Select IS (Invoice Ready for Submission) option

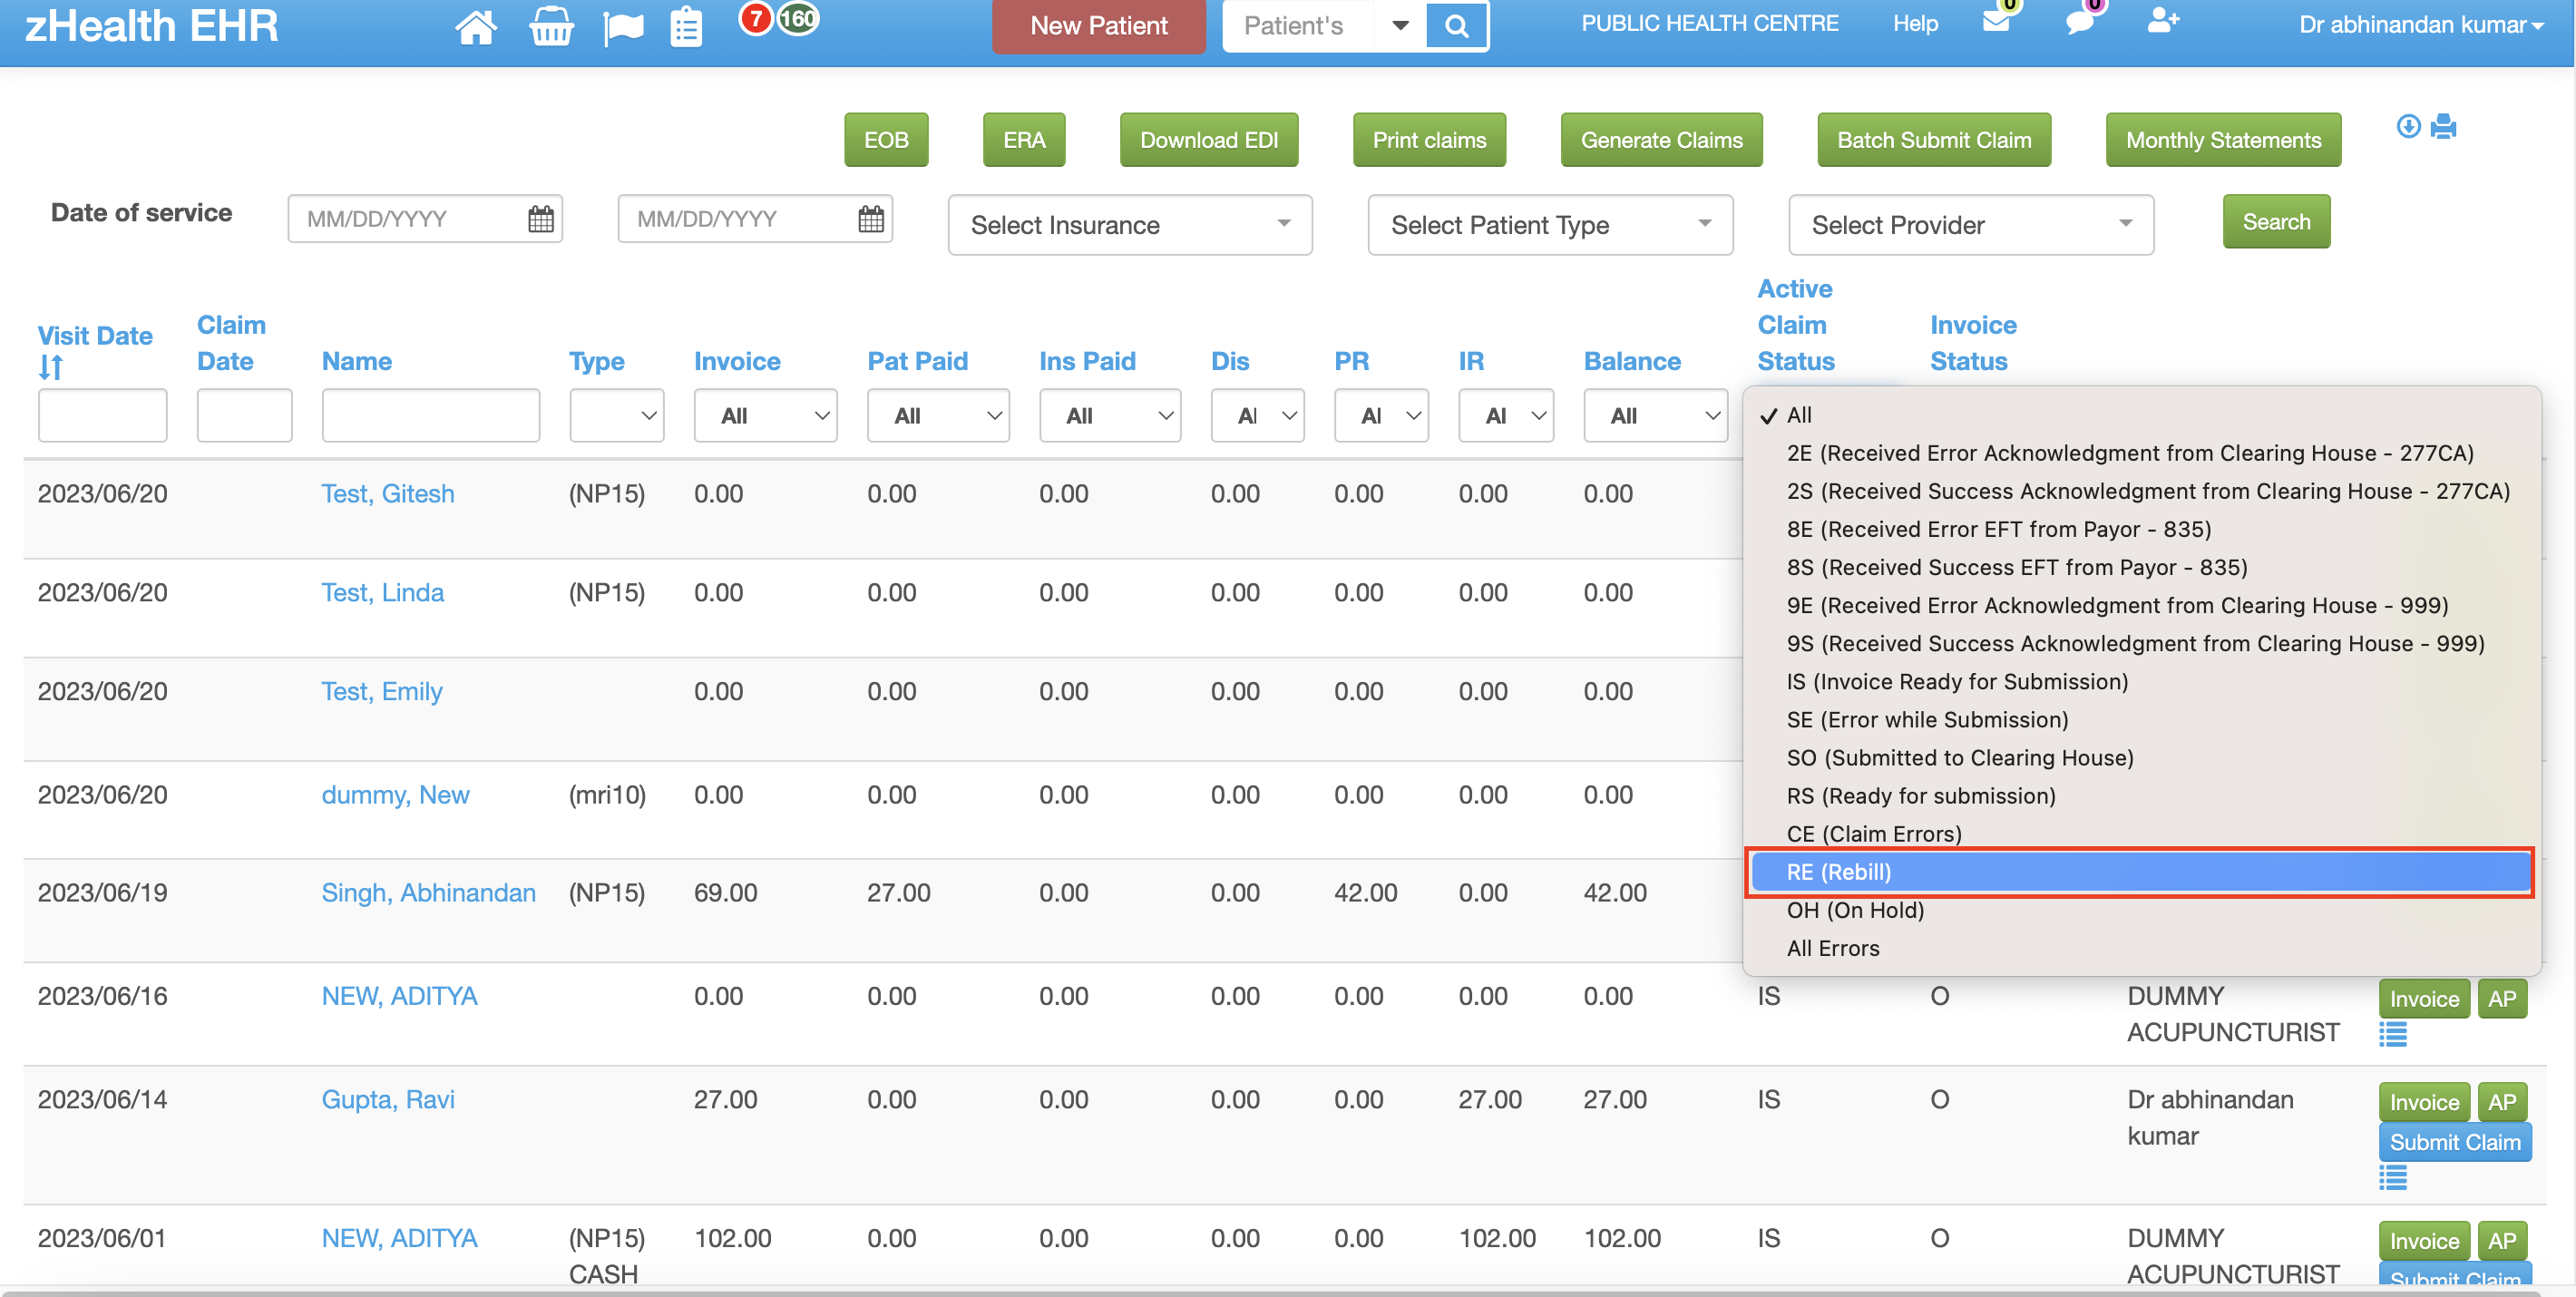point(2139,682)
